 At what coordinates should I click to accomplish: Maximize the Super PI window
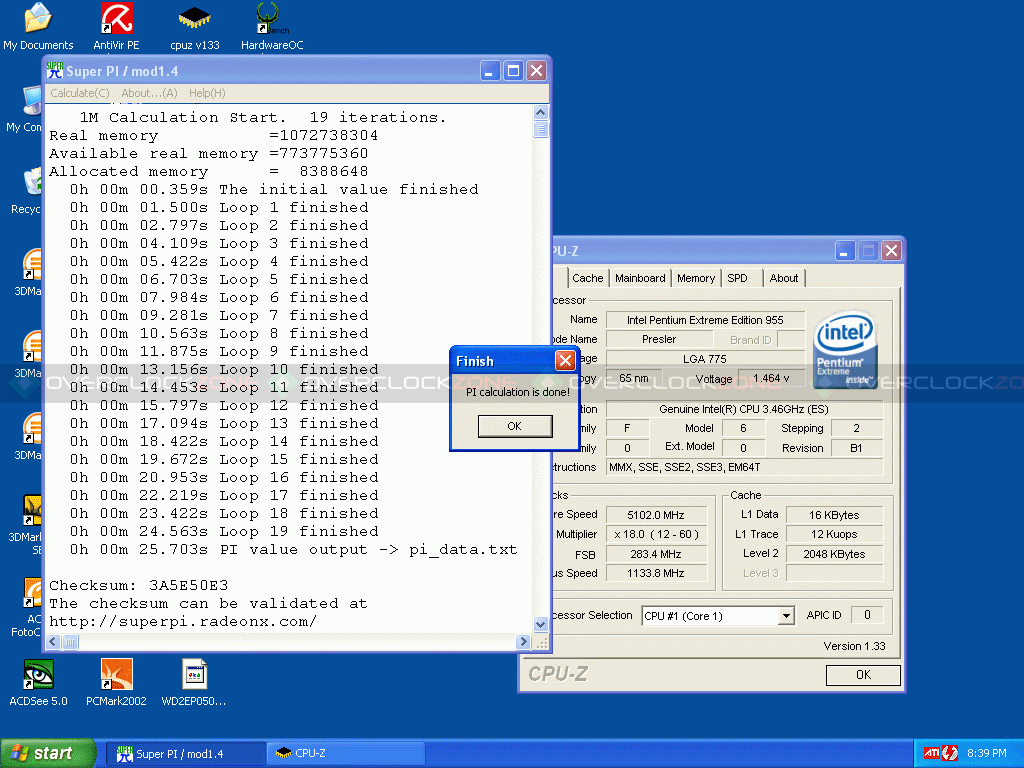tap(513, 71)
